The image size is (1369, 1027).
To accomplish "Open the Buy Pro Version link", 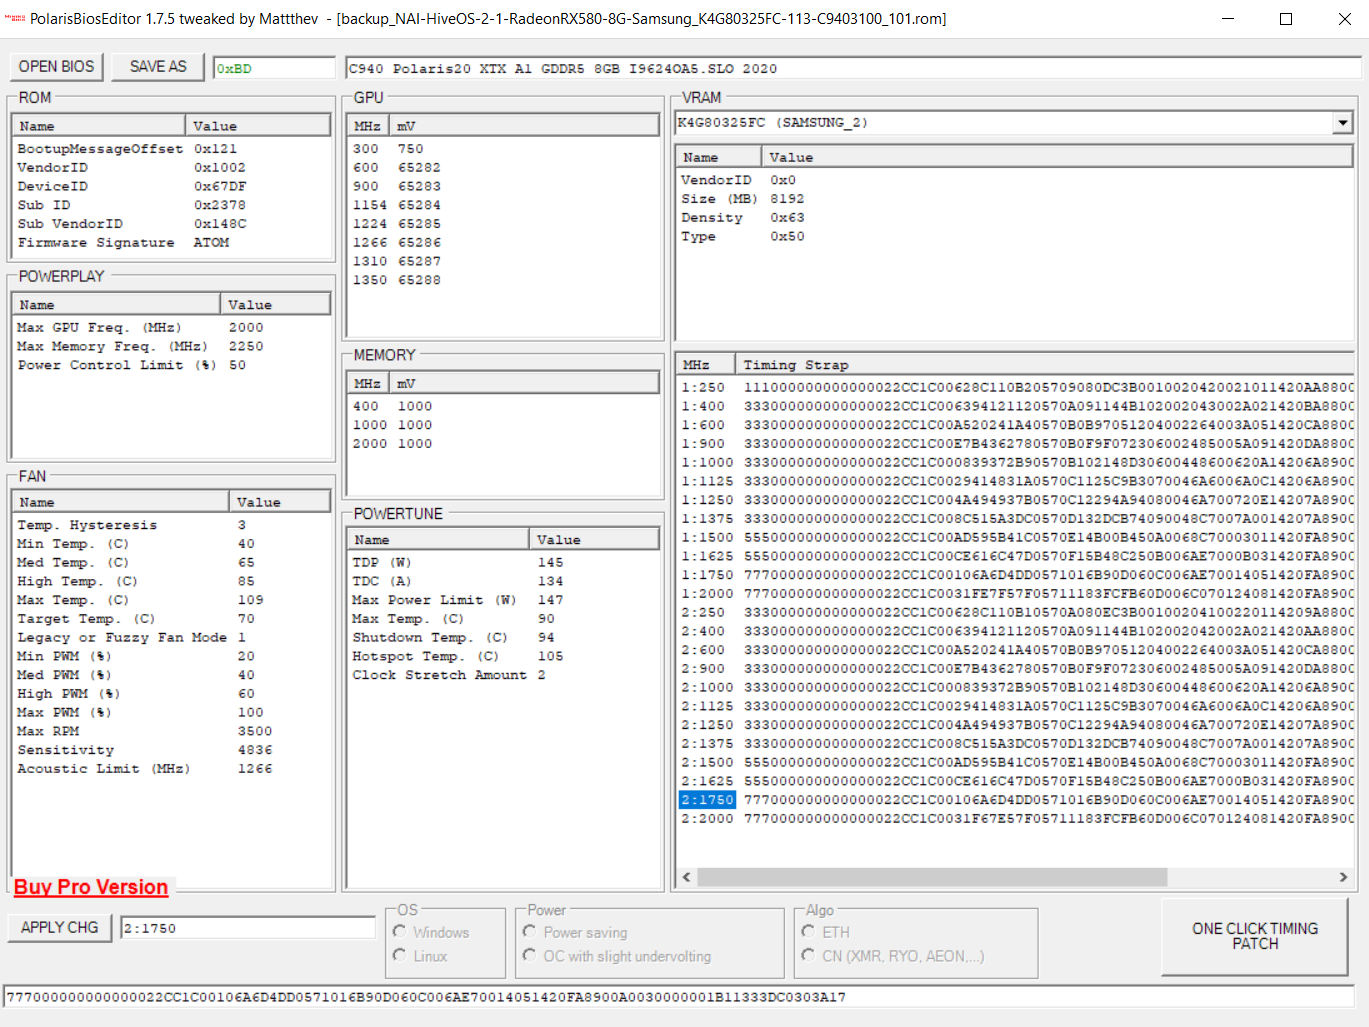I will (91, 888).
